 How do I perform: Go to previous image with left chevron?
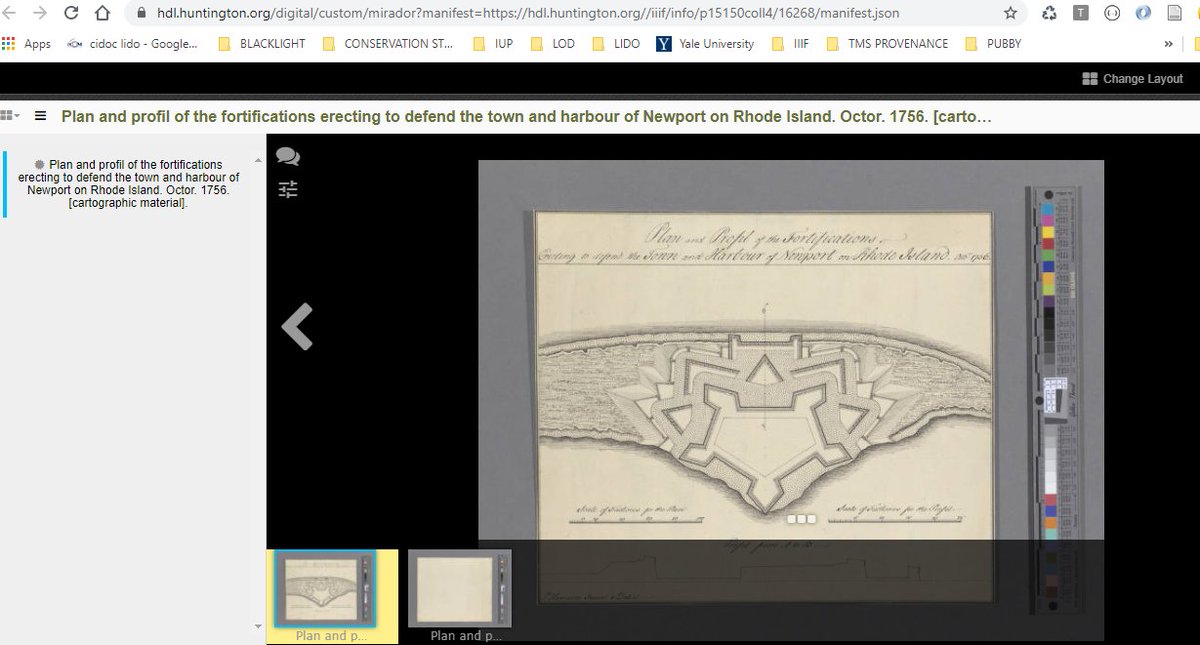[x=297, y=326]
